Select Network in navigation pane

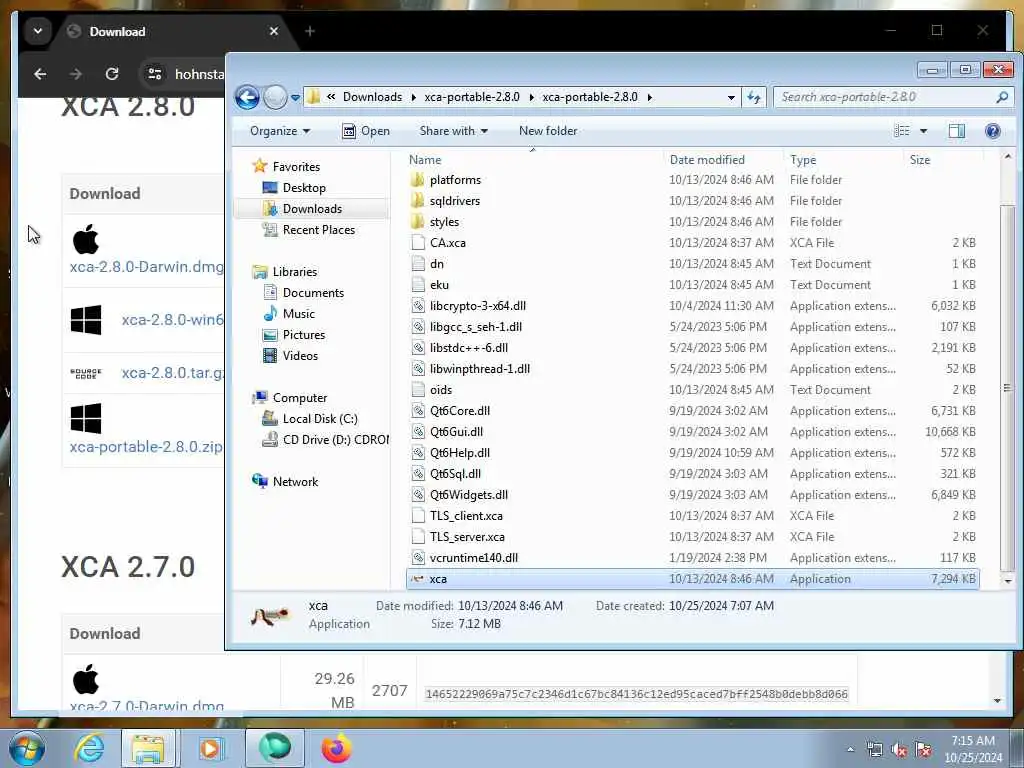(x=285, y=482)
